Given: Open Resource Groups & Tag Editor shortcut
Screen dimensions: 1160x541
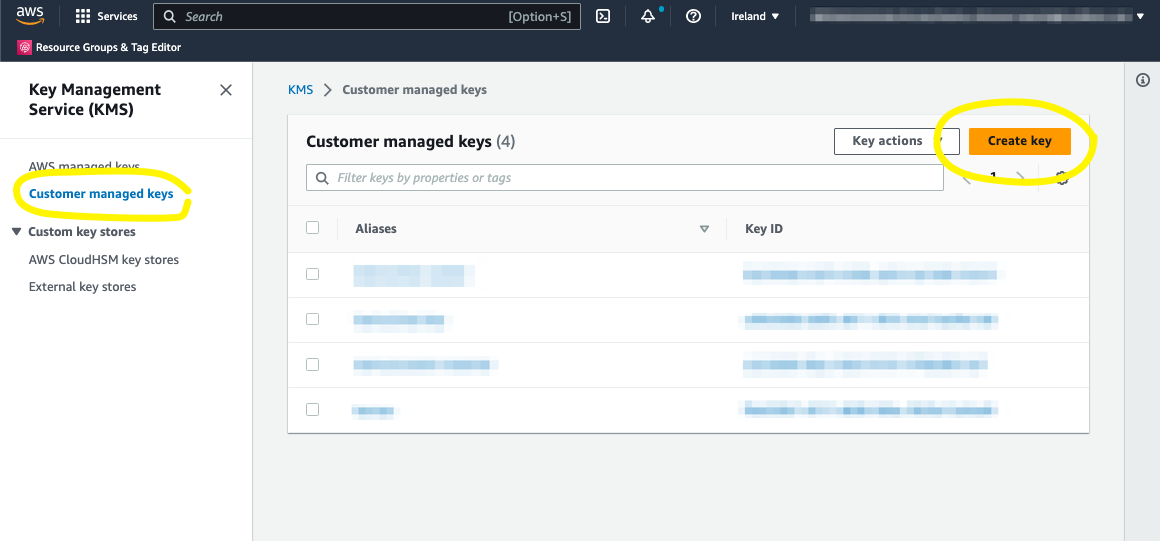Looking at the screenshot, I should point(99,47).
